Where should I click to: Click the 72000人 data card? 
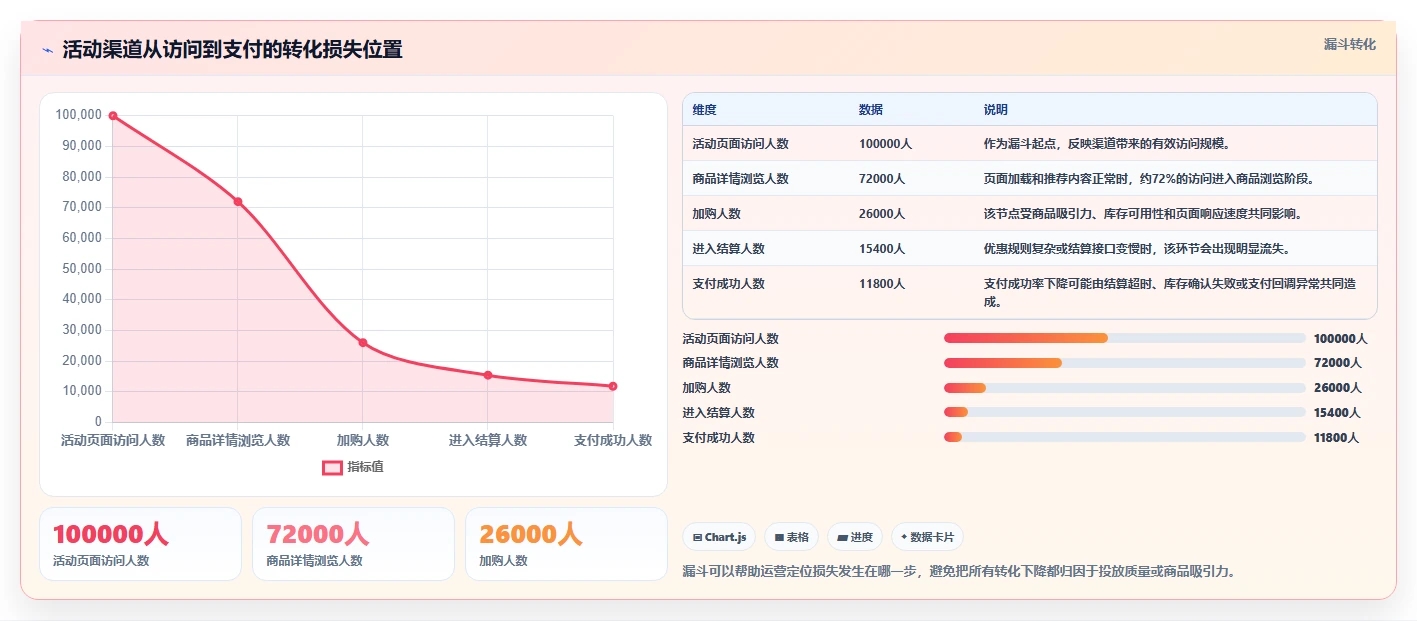pos(353,544)
